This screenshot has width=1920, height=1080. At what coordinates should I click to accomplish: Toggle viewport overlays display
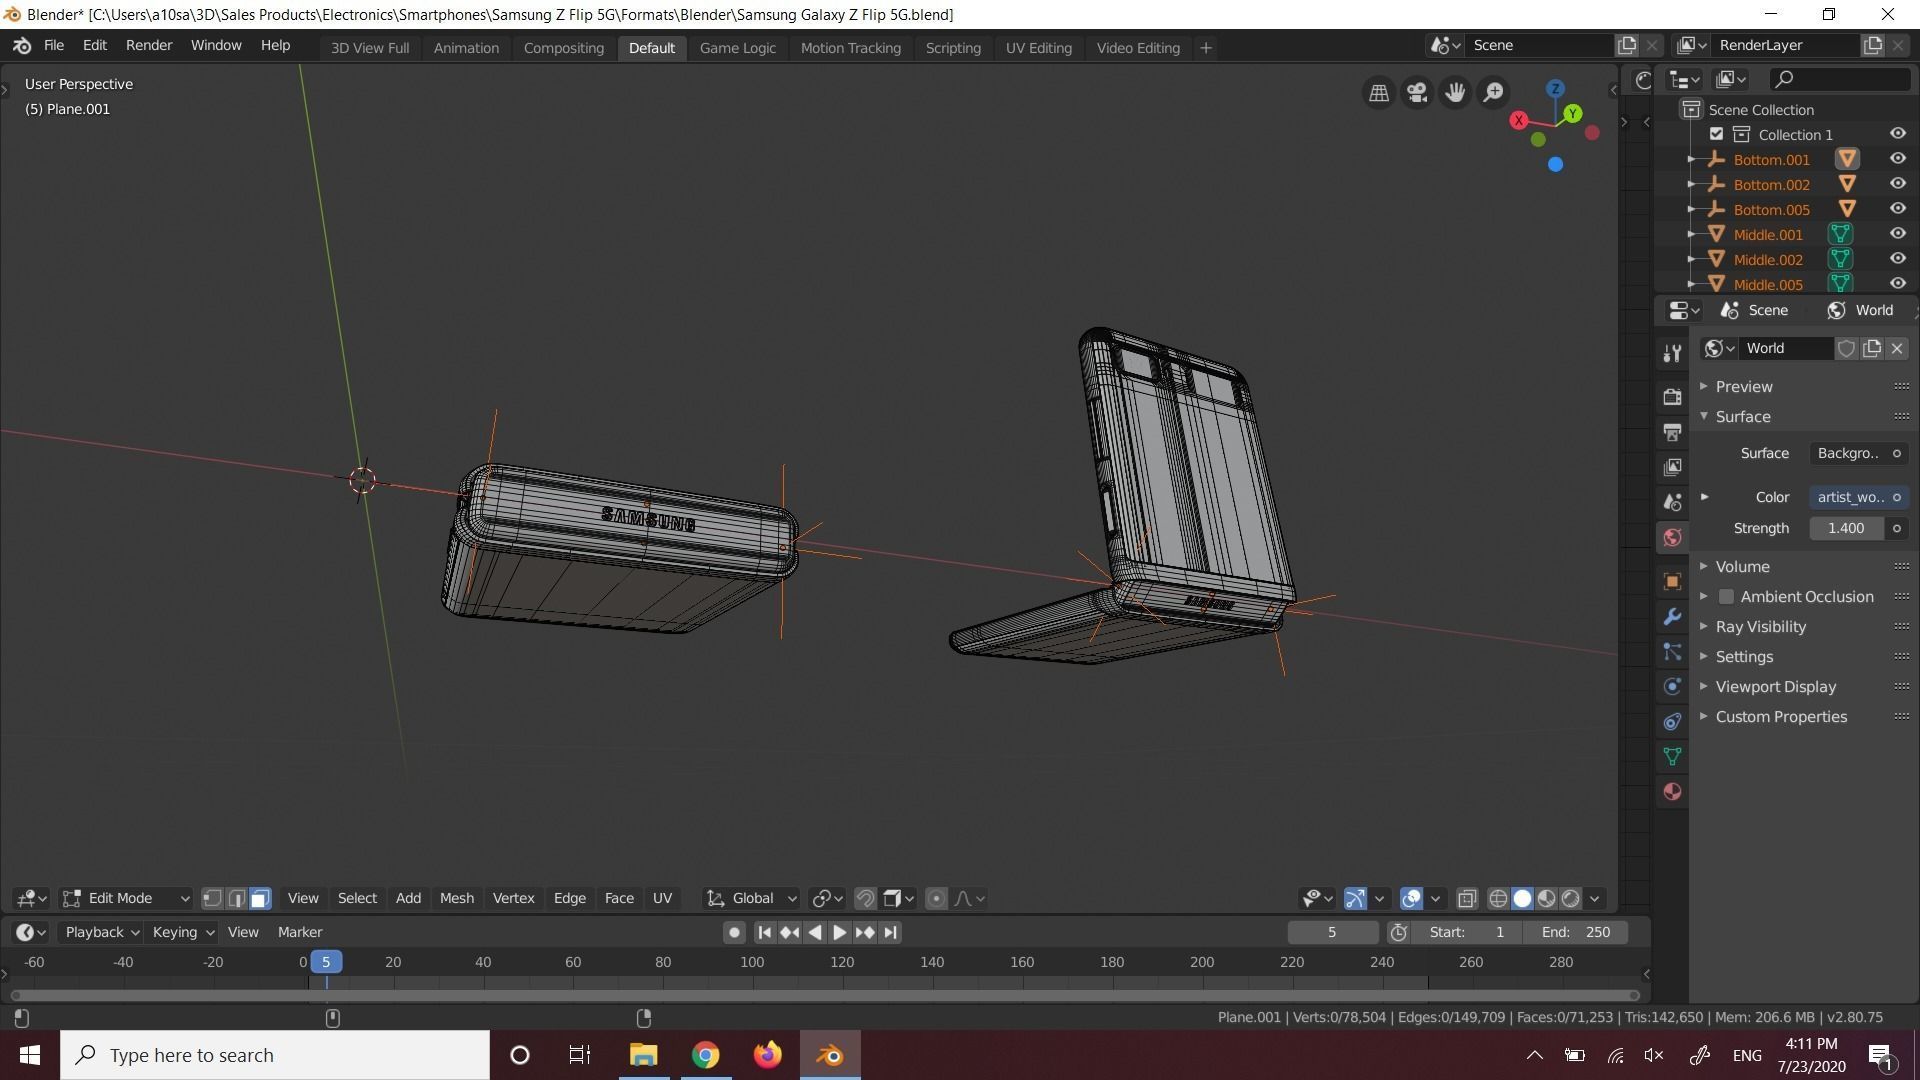[1411, 898]
